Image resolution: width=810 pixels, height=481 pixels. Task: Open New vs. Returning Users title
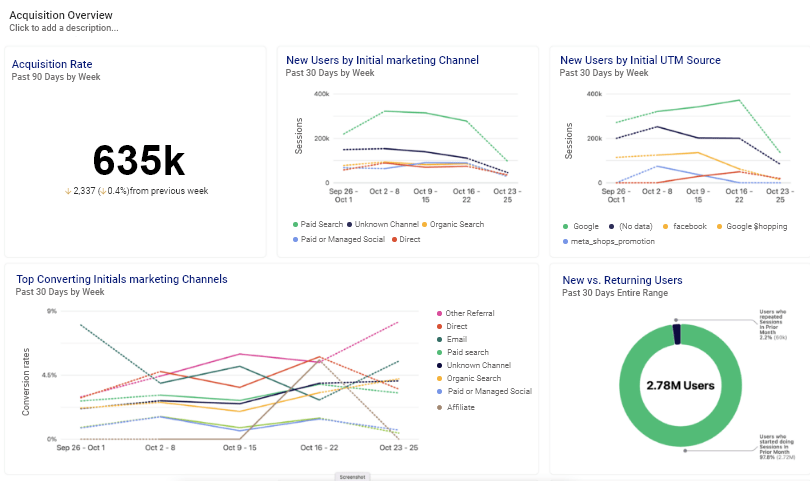(x=622, y=280)
